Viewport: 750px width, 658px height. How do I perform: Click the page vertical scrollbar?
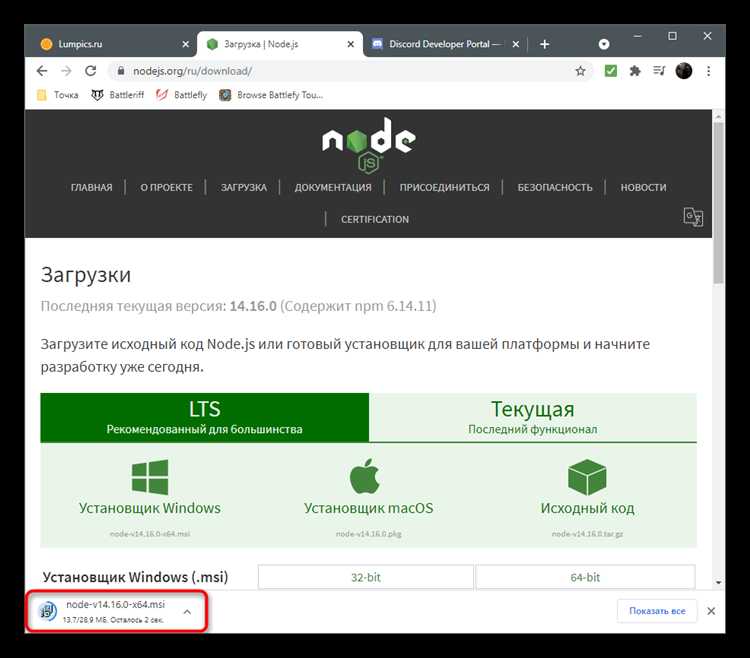[718, 200]
